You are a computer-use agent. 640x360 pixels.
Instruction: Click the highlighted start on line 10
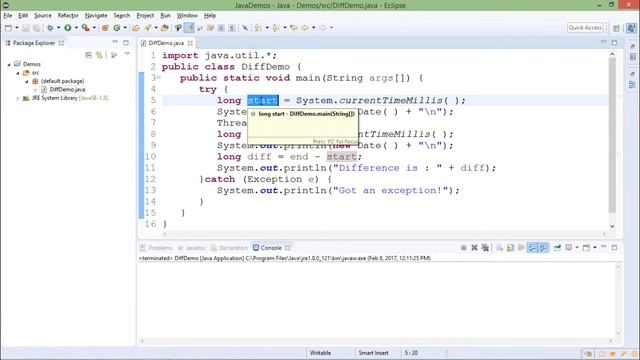click(x=341, y=157)
